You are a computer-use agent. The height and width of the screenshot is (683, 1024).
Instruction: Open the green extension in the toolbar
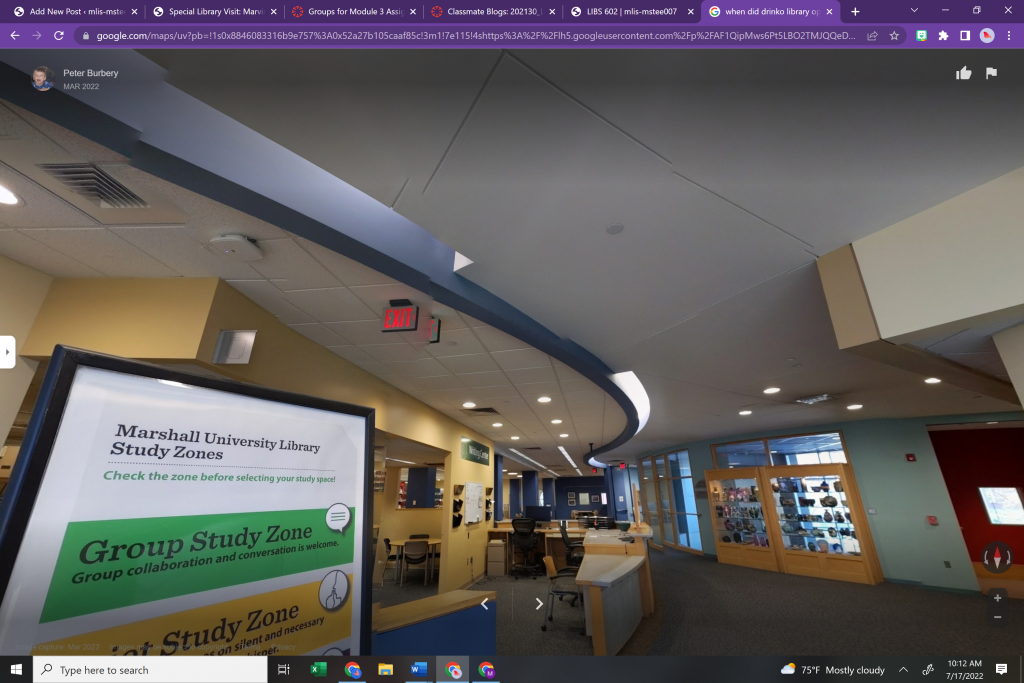[921, 36]
